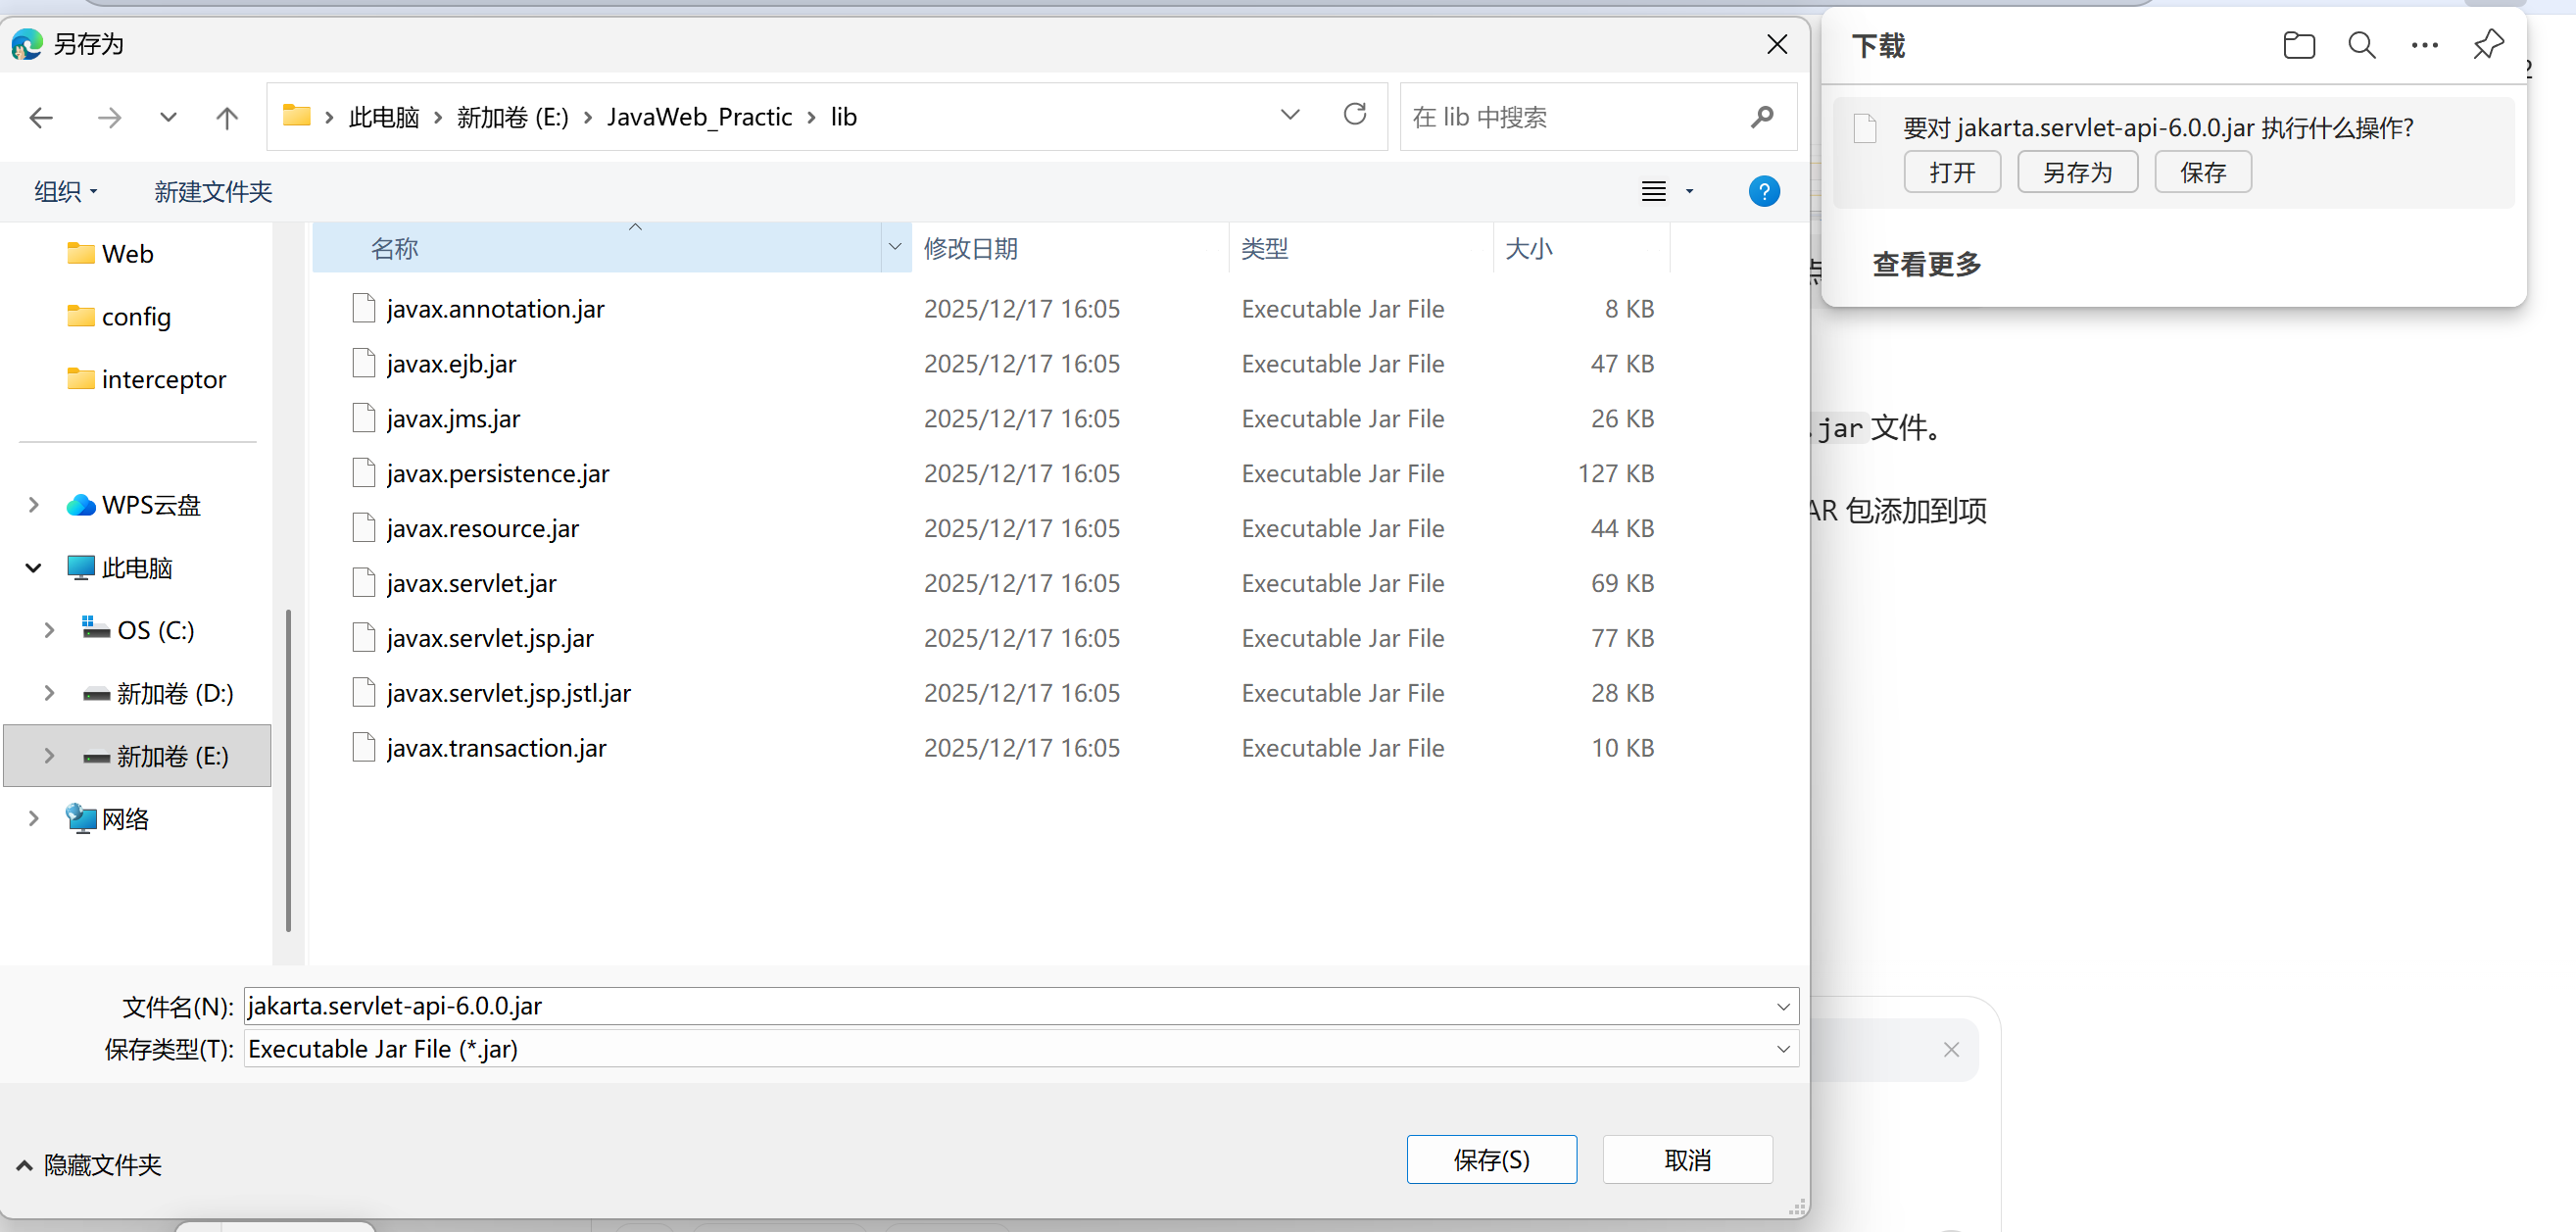
Task: Refresh the lib folder listing
Action: click(1354, 115)
